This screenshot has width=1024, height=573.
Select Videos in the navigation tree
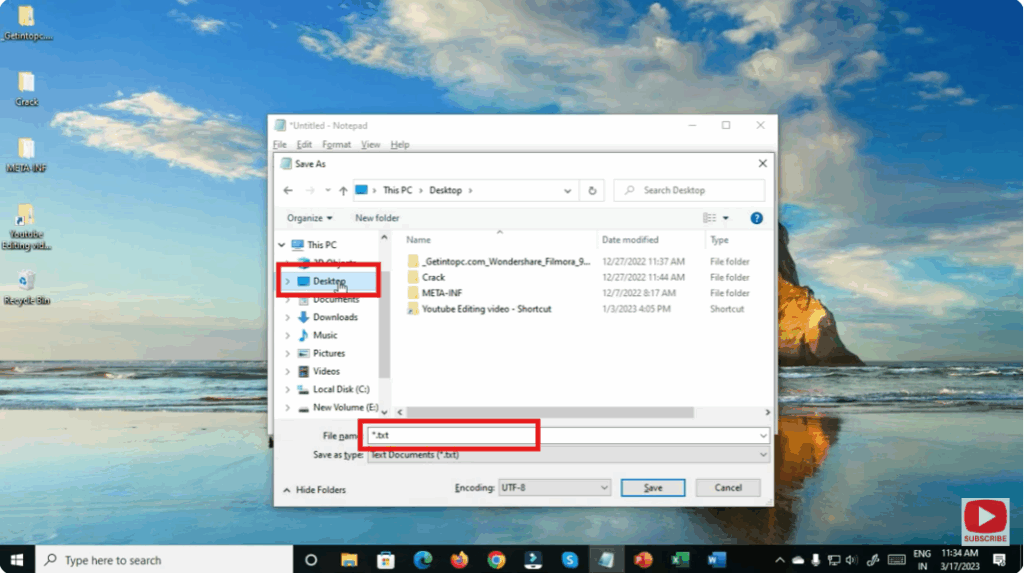click(326, 371)
